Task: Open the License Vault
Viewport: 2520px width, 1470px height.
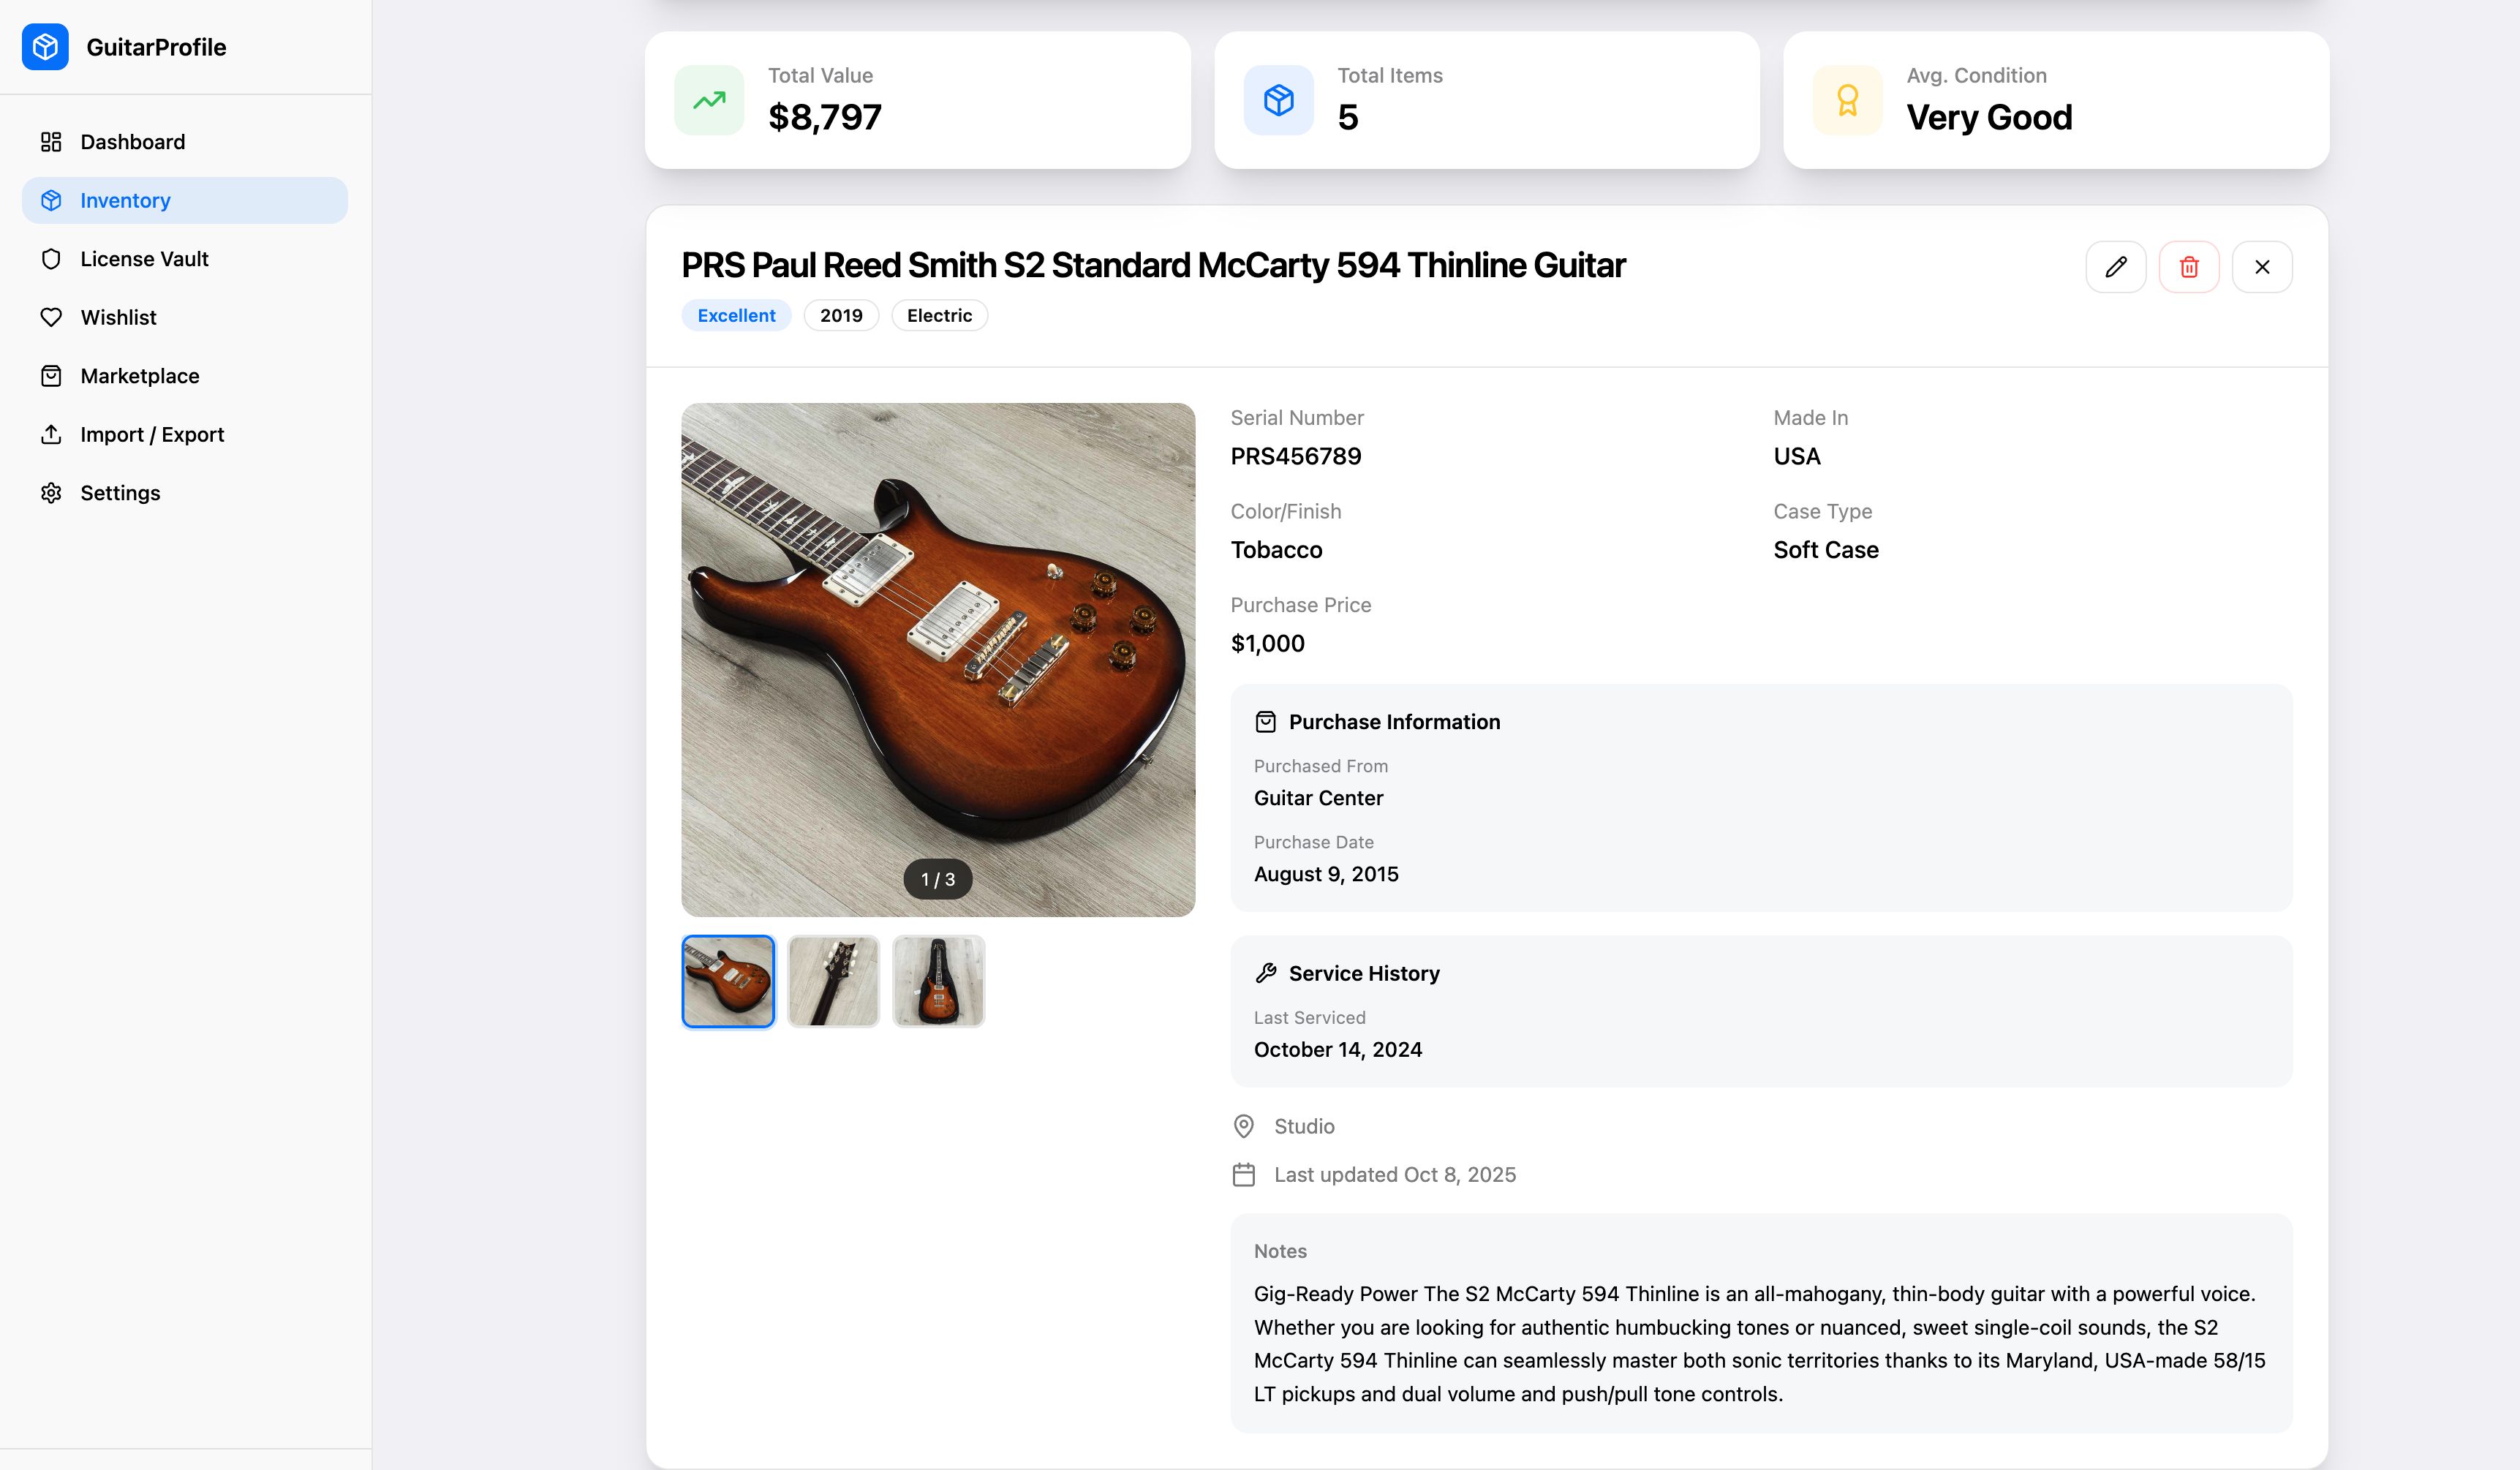Action: [x=144, y=258]
